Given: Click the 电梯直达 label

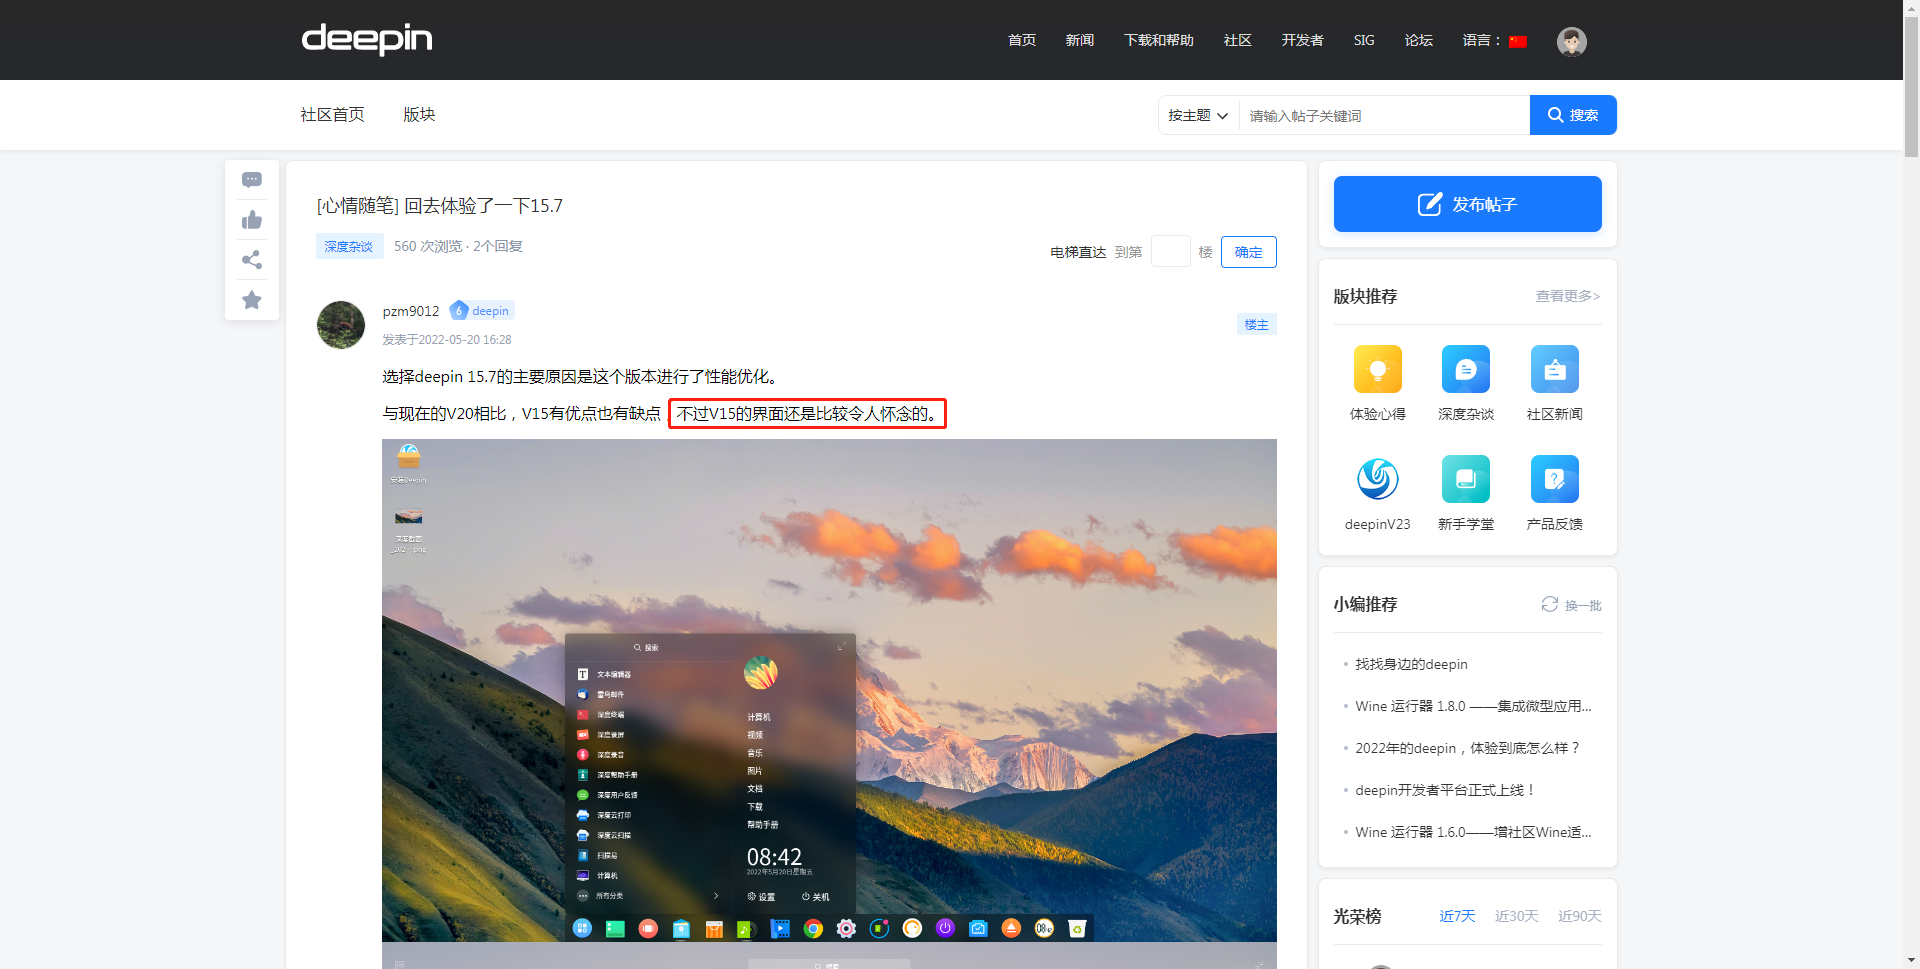Looking at the screenshot, I should pyautogui.click(x=1078, y=252).
